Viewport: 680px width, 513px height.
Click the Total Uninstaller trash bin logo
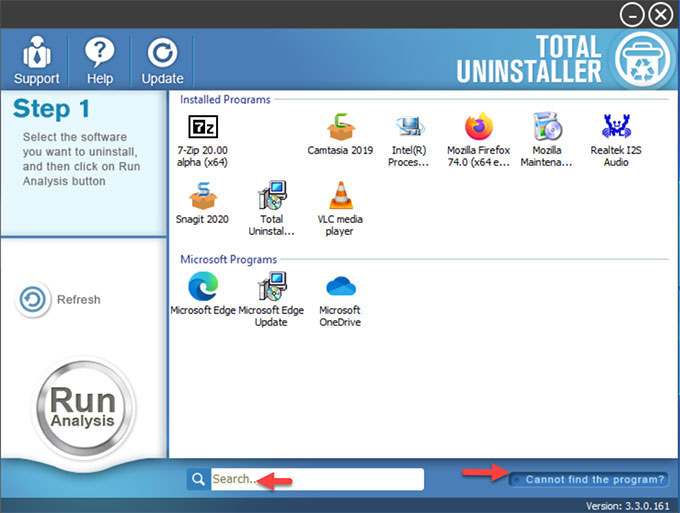tap(643, 59)
